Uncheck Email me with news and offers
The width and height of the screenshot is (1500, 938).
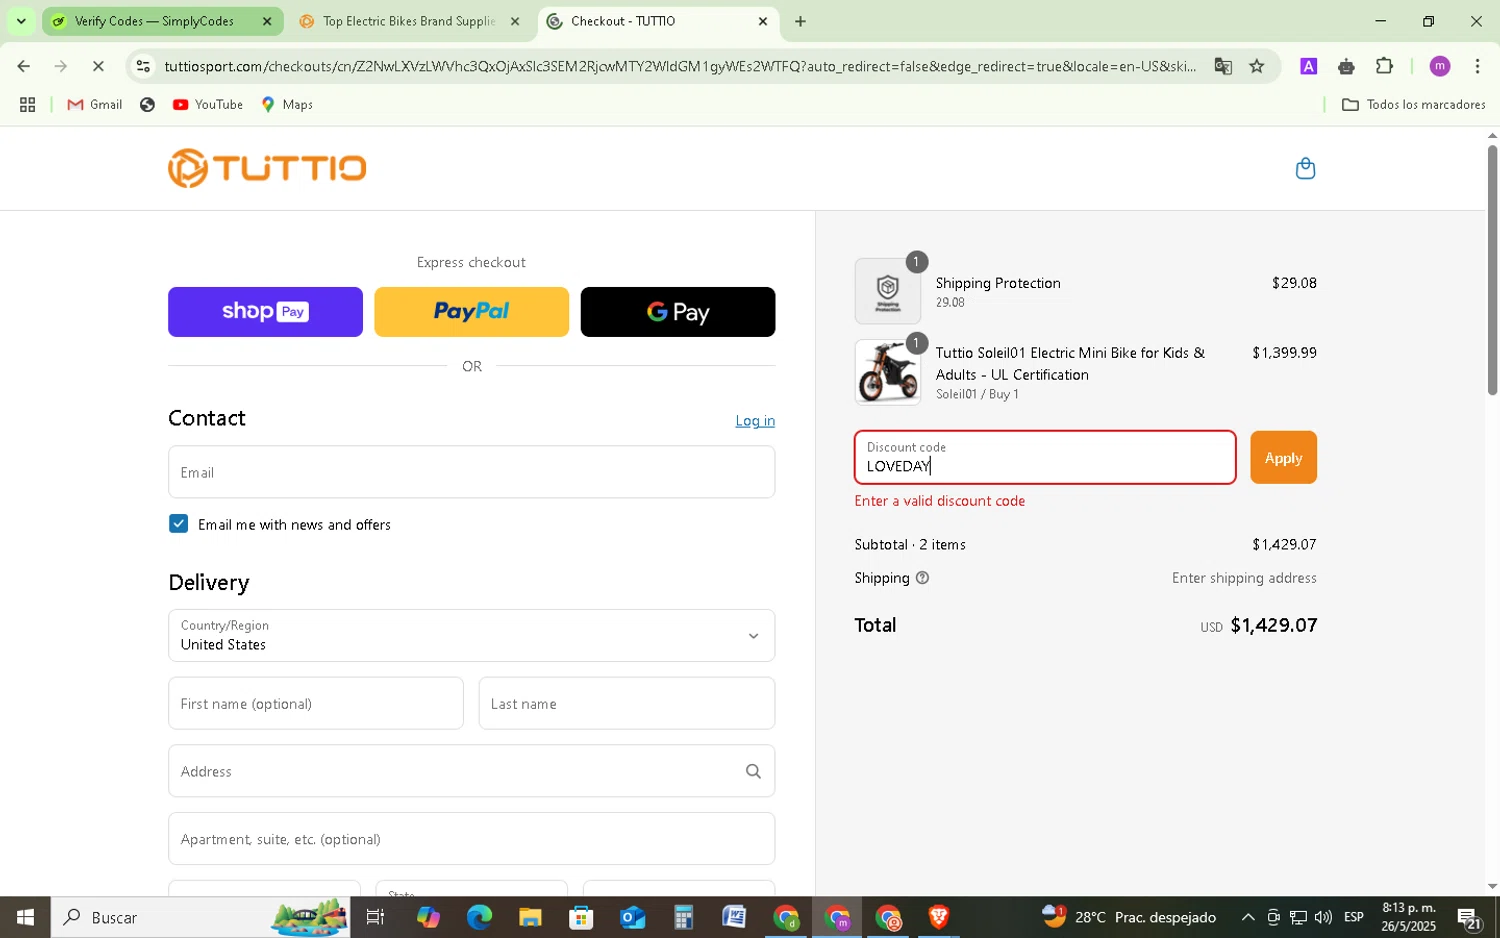pyautogui.click(x=178, y=524)
